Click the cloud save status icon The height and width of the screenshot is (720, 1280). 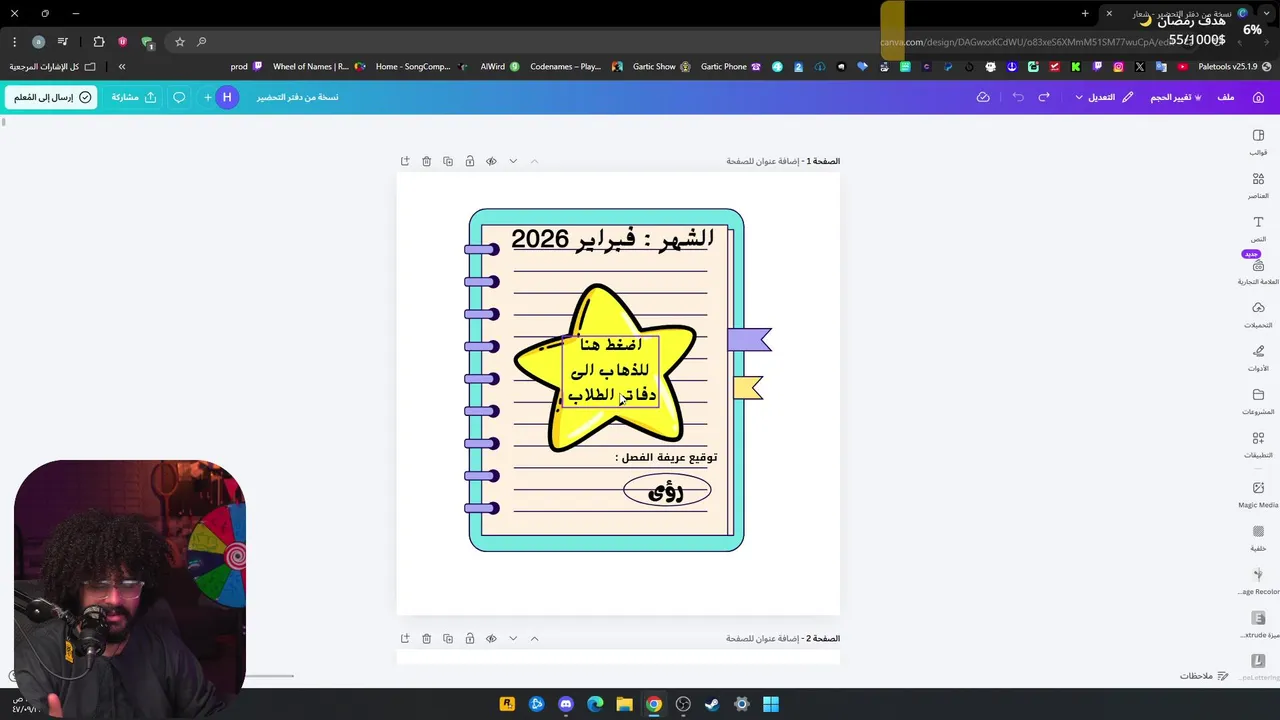983,97
